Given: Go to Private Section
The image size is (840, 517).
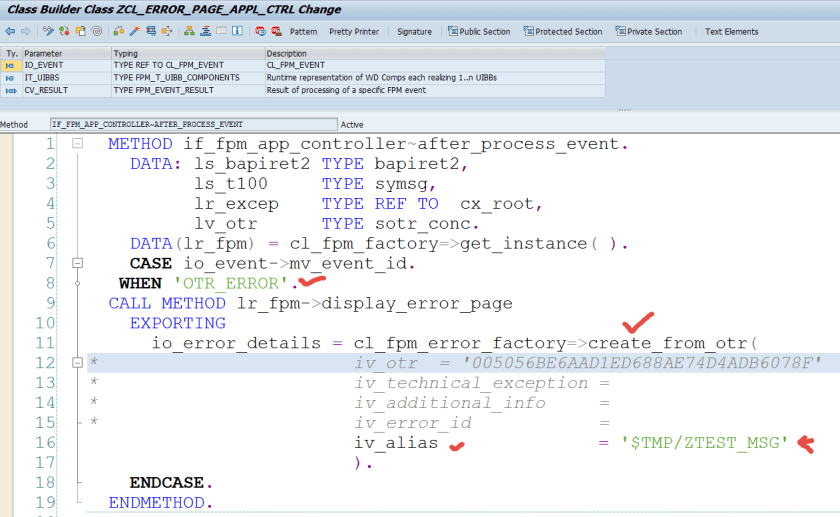Looking at the screenshot, I should click(648, 31).
